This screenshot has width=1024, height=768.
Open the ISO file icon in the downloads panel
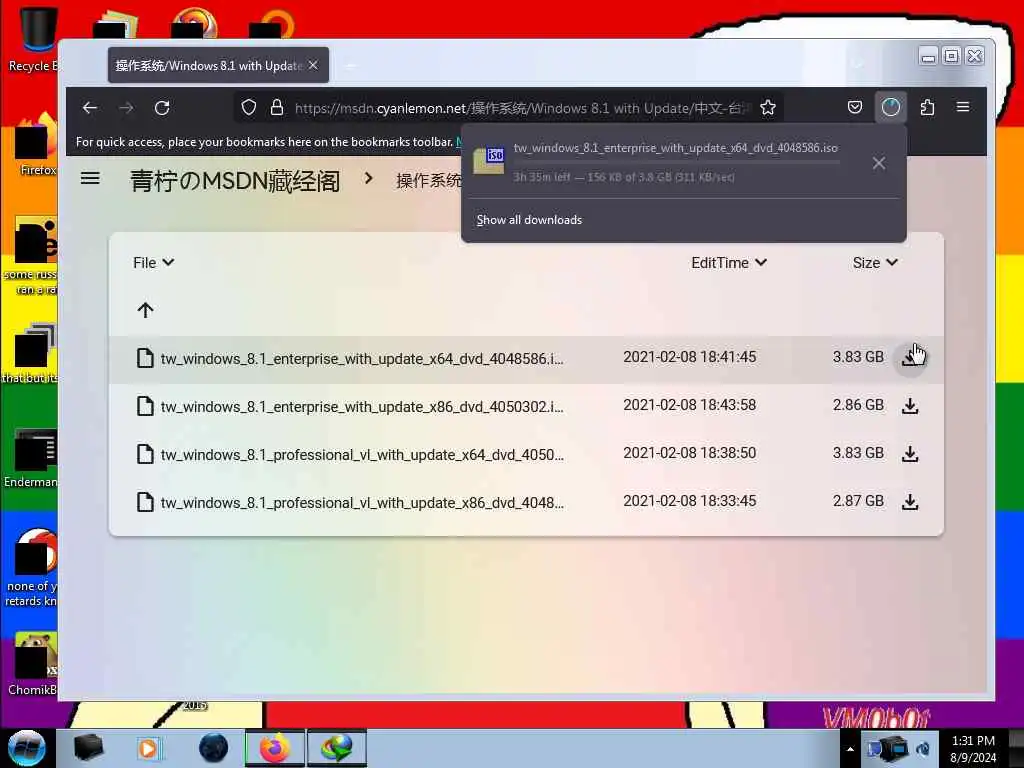[x=489, y=161]
